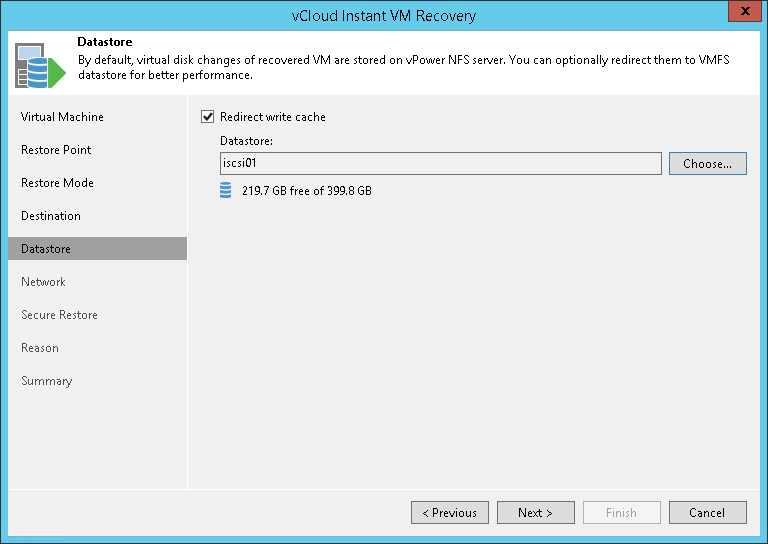Click the free space text label
Image resolution: width=768 pixels, height=544 pixels.
coord(307,190)
